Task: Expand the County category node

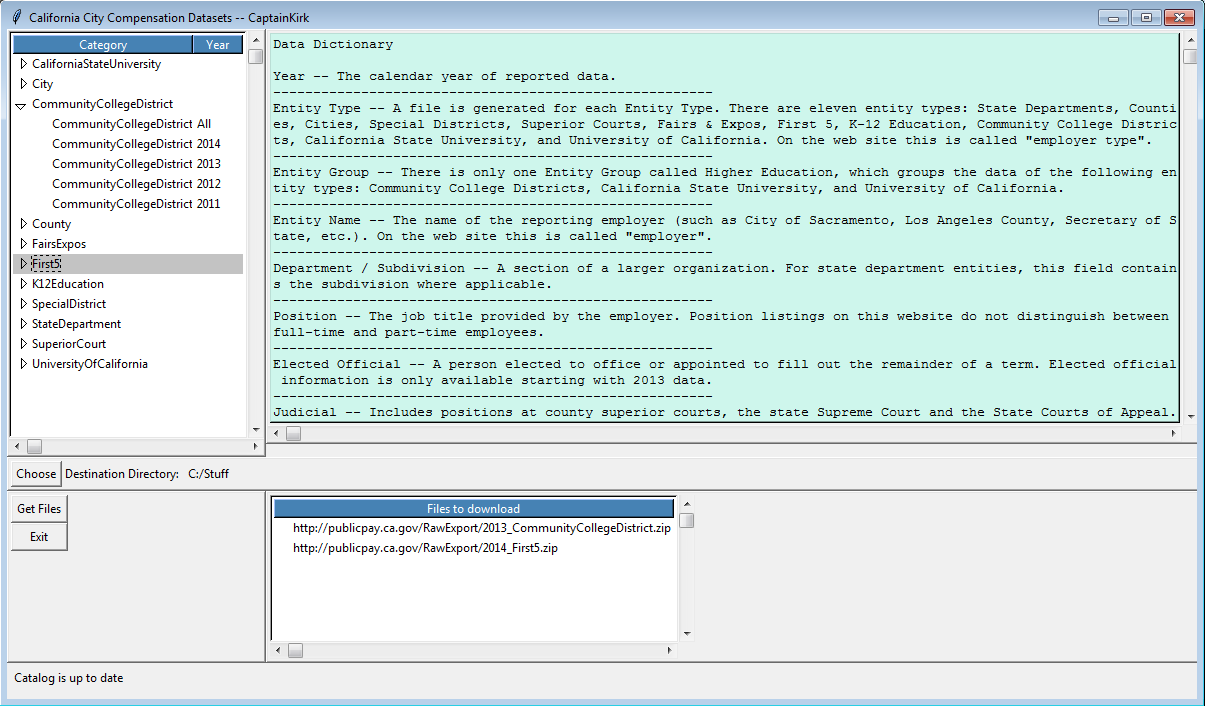Action: pyautogui.click(x=24, y=224)
